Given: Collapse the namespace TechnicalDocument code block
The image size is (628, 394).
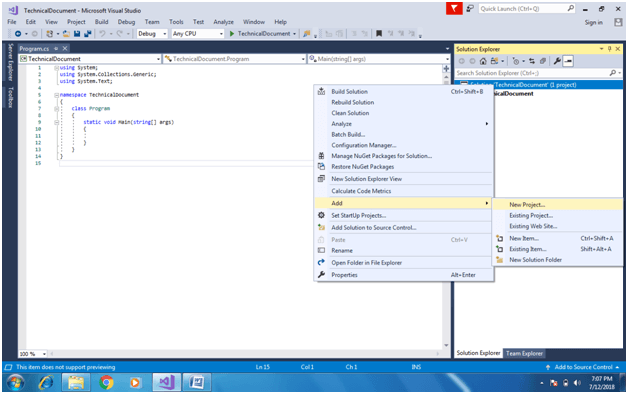Looking at the screenshot, I should (56, 95).
